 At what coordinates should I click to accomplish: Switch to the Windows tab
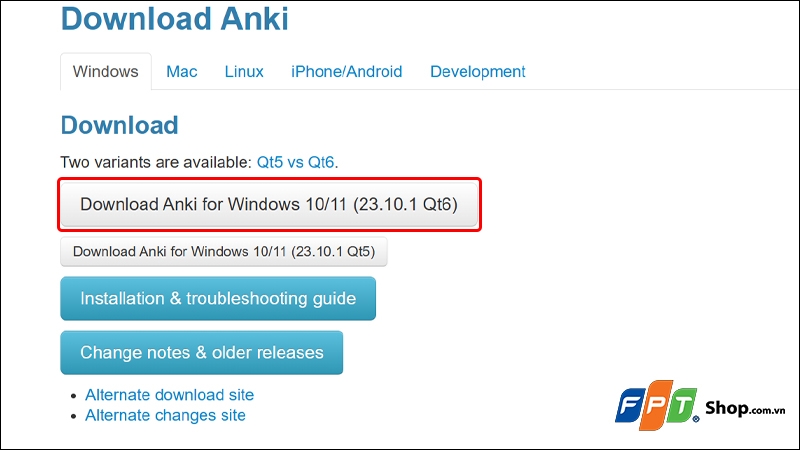coord(106,72)
